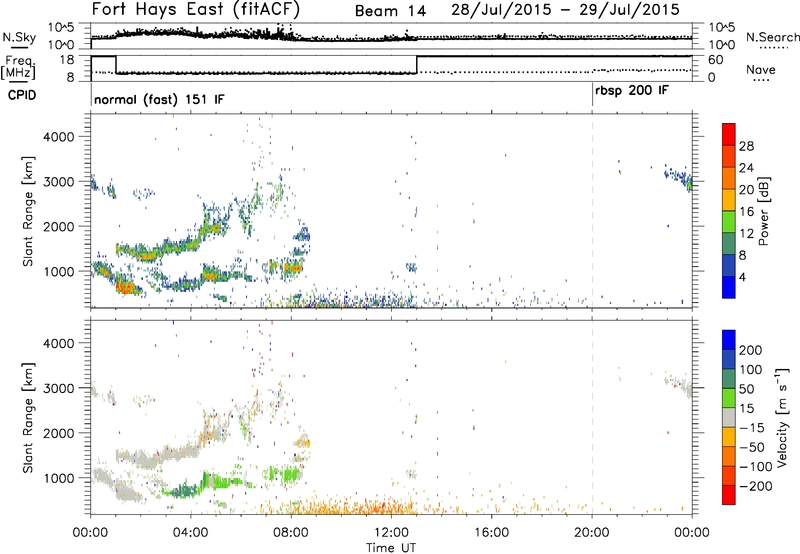
Task: Click the date range '28/Jul/2015 - 29/Jul/2015'
Action: point(565,10)
